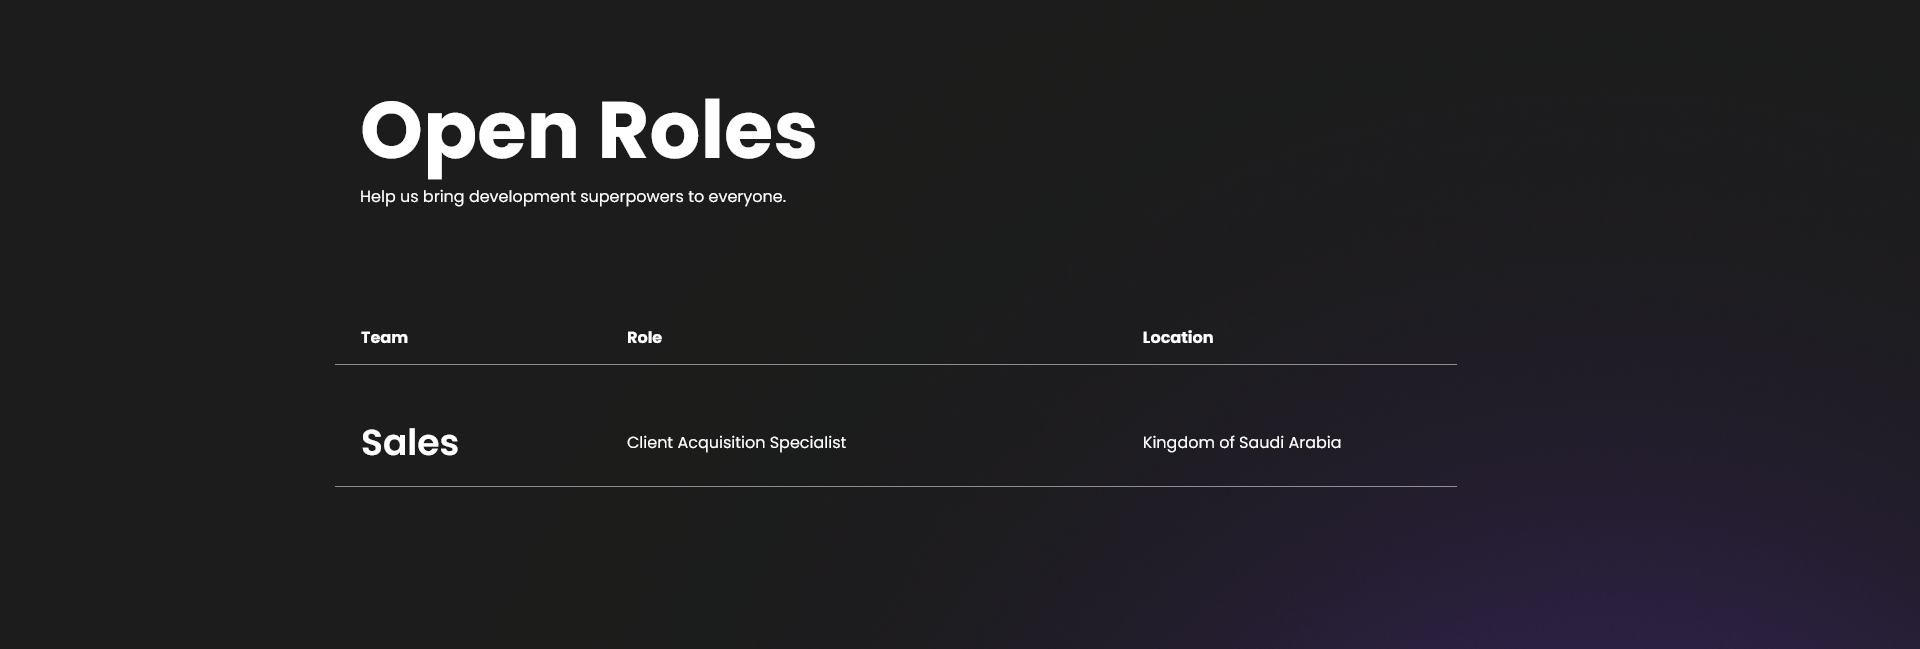The image size is (1920, 649).
Task: Click the Team column header
Action: (x=384, y=338)
